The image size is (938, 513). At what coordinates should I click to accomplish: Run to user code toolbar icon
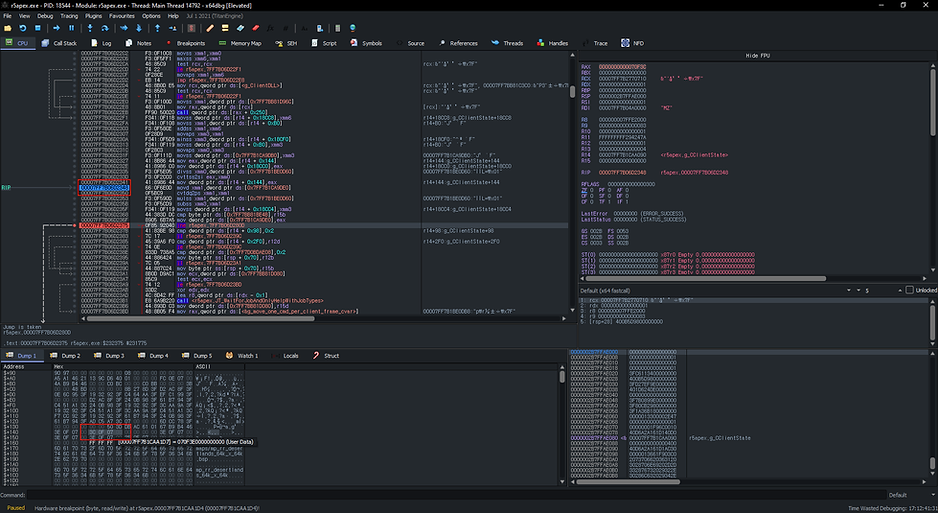point(172,28)
